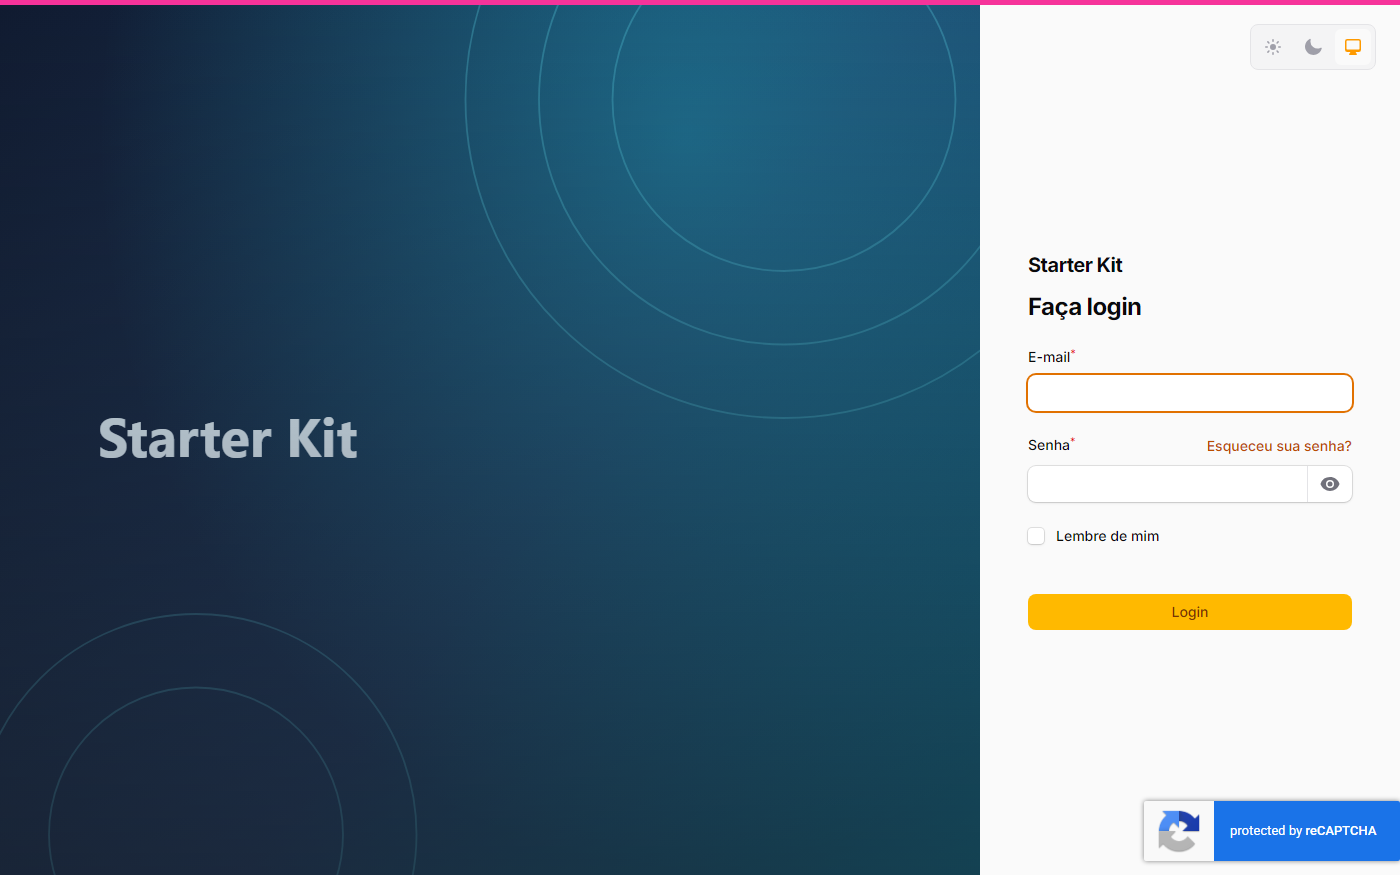The width and height of the screenshot is (1400, 875).
Task: Click the reCAPTCHA logo badge
Action: click(1179, 831)
